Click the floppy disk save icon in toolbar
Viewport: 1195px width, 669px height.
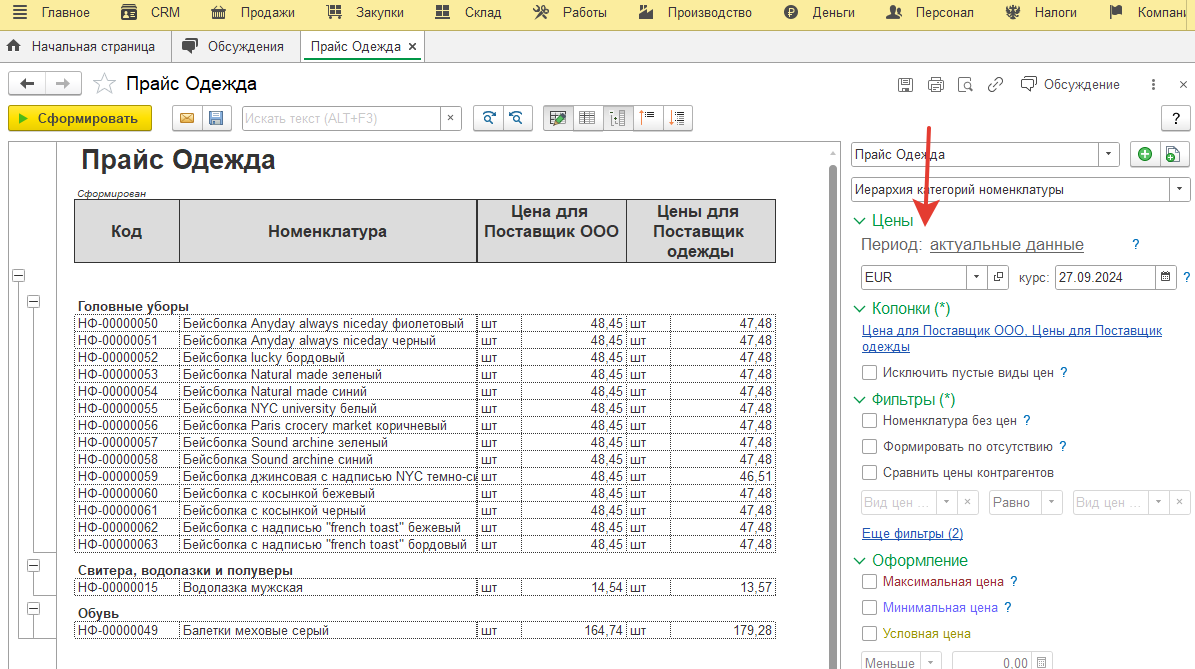[x=215, y=118]
